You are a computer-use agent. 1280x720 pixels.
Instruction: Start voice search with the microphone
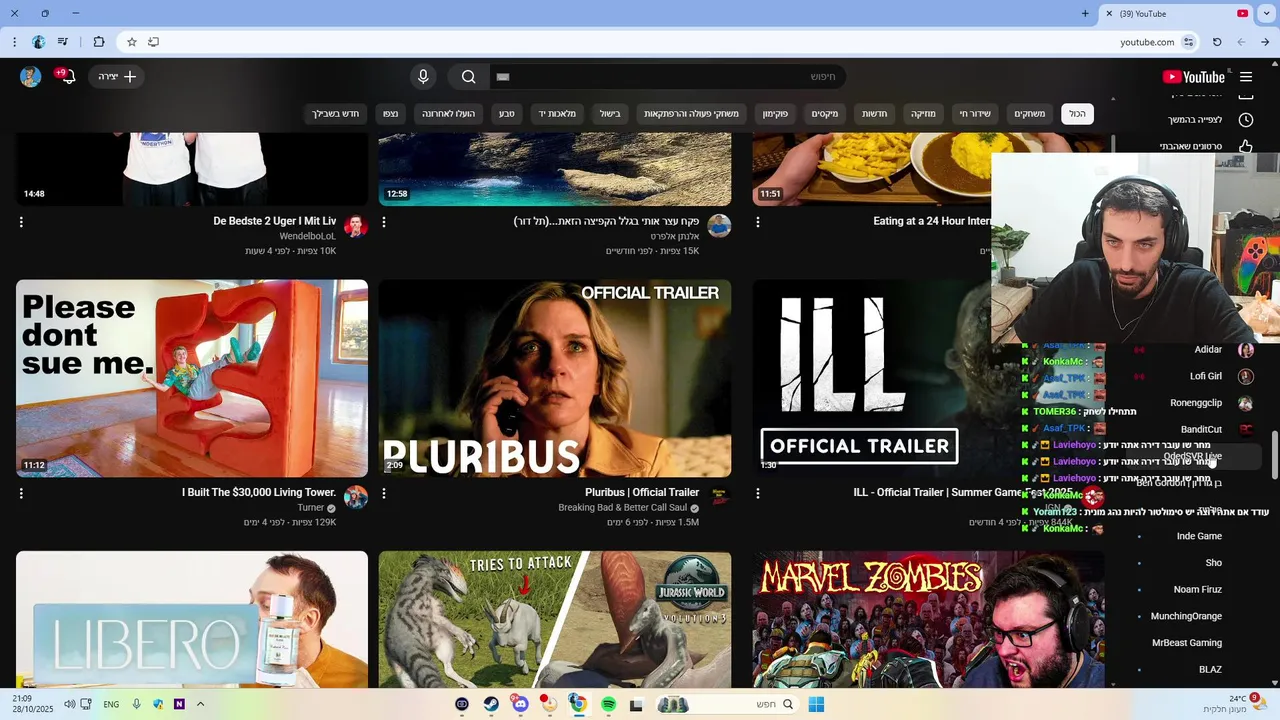[423, 77]
